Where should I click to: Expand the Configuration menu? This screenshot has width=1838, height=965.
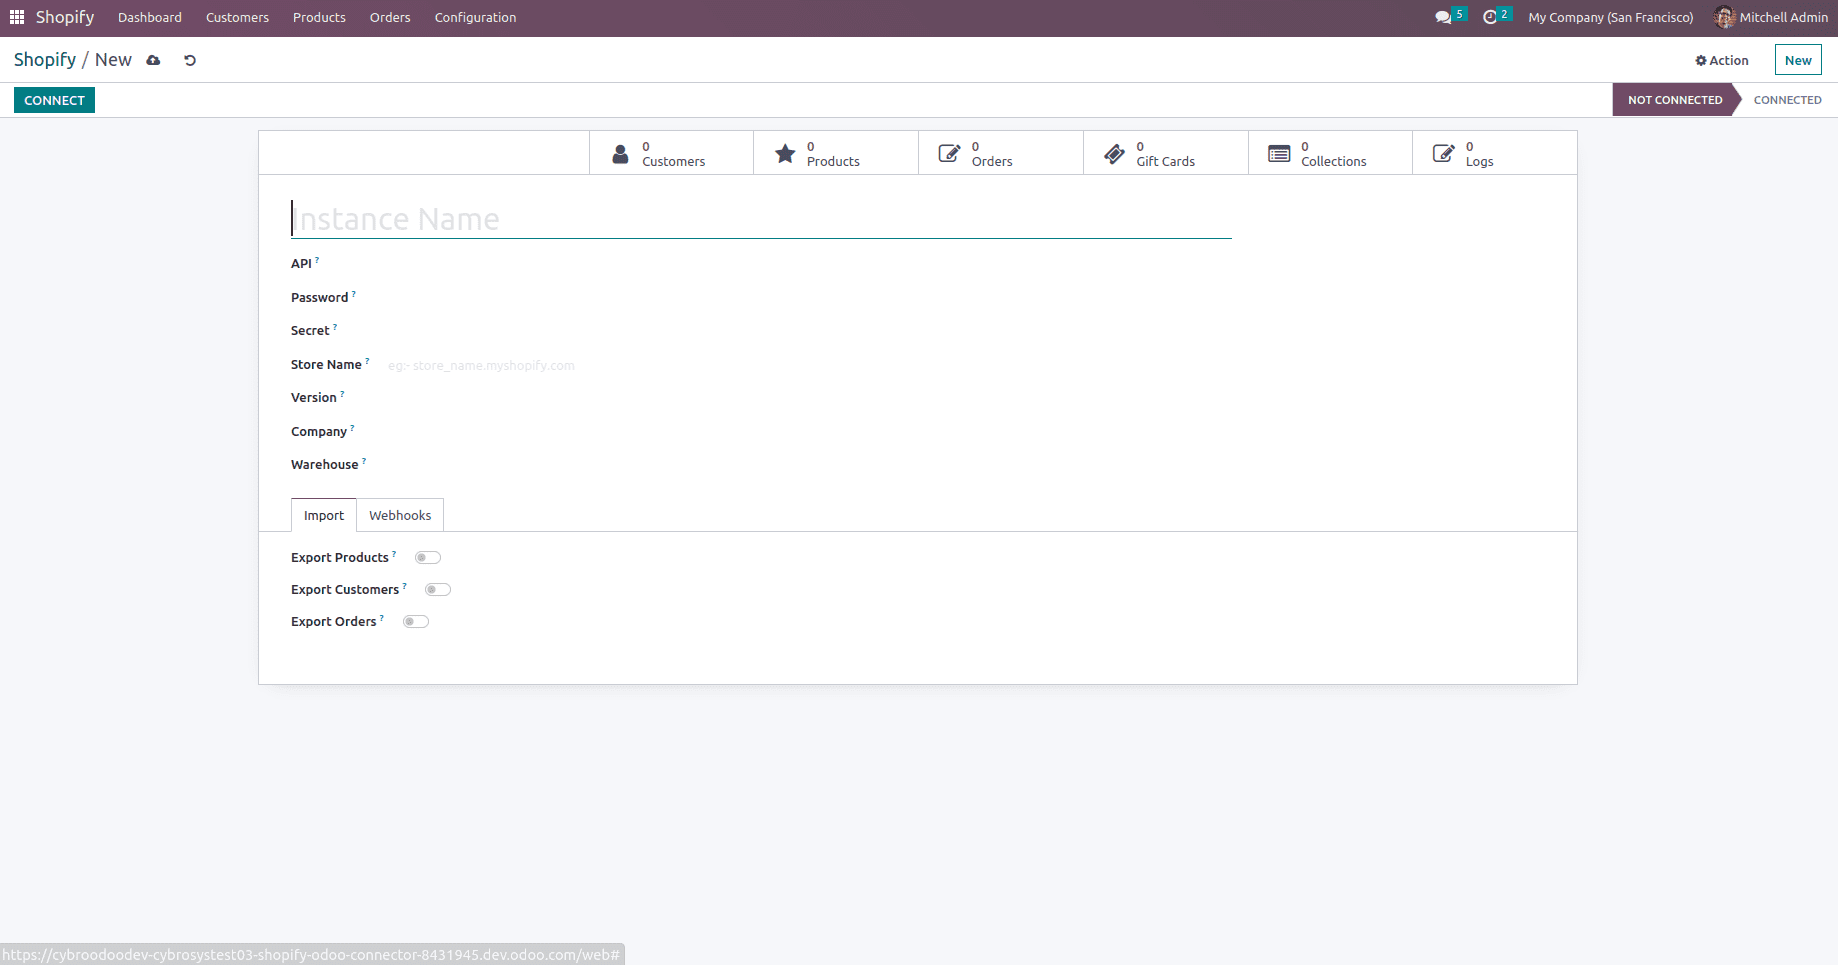475,18
